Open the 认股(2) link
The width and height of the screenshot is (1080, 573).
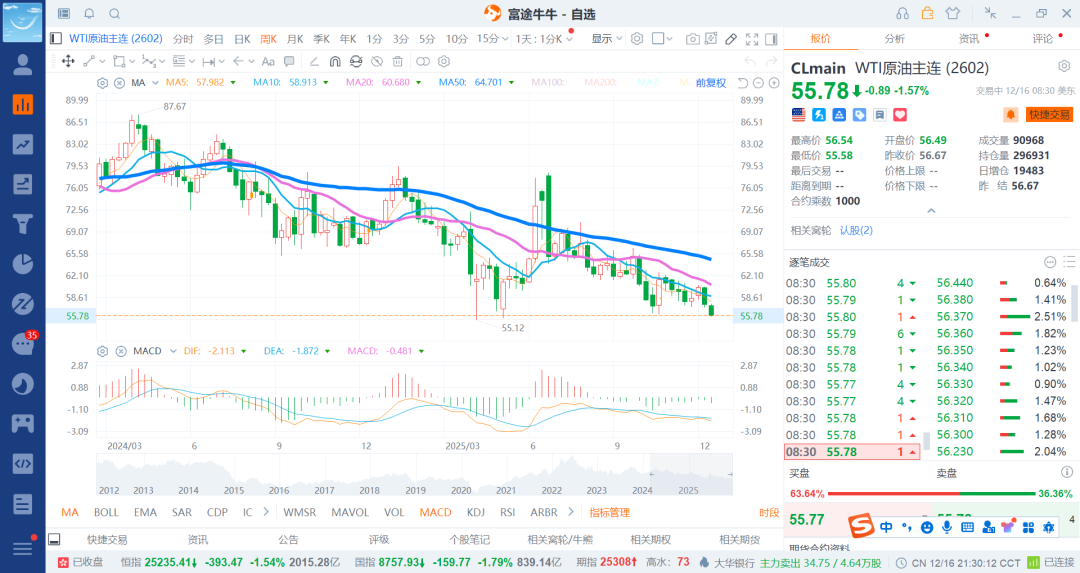pos(856,230)
